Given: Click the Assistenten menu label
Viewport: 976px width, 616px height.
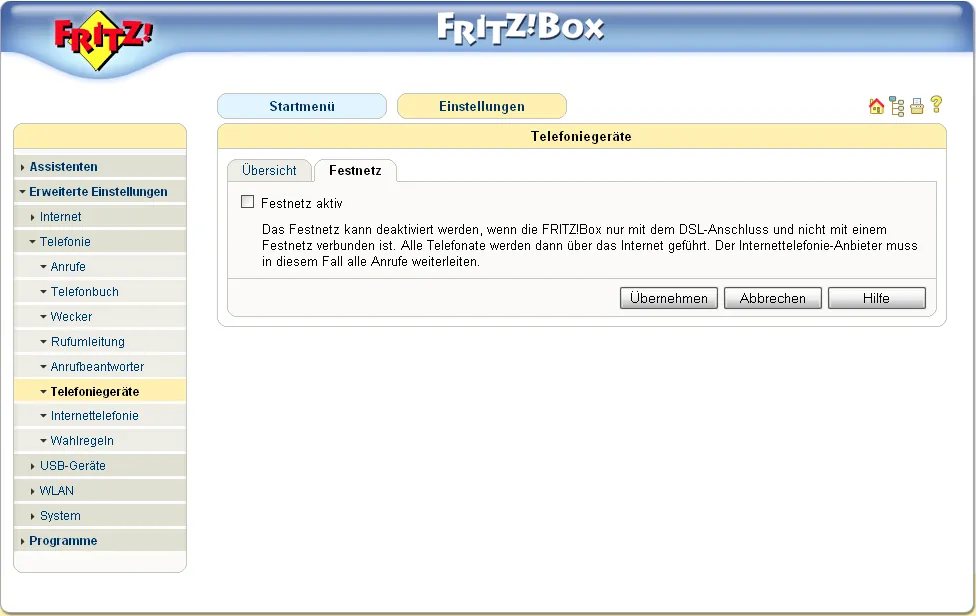Looking at the screenshot, I should (x=63, y=167).
